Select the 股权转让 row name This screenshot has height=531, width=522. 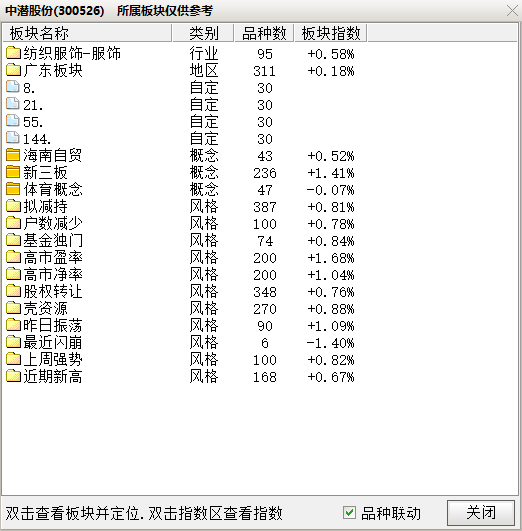53,291
